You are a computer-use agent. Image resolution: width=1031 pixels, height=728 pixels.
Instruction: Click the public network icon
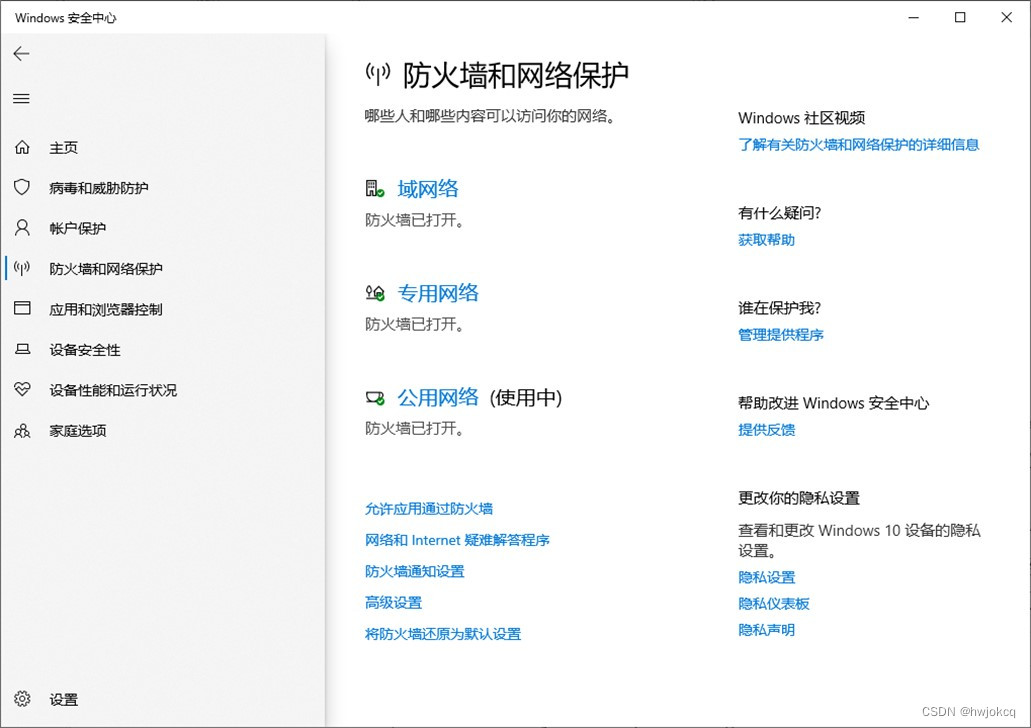click(375, 397)
